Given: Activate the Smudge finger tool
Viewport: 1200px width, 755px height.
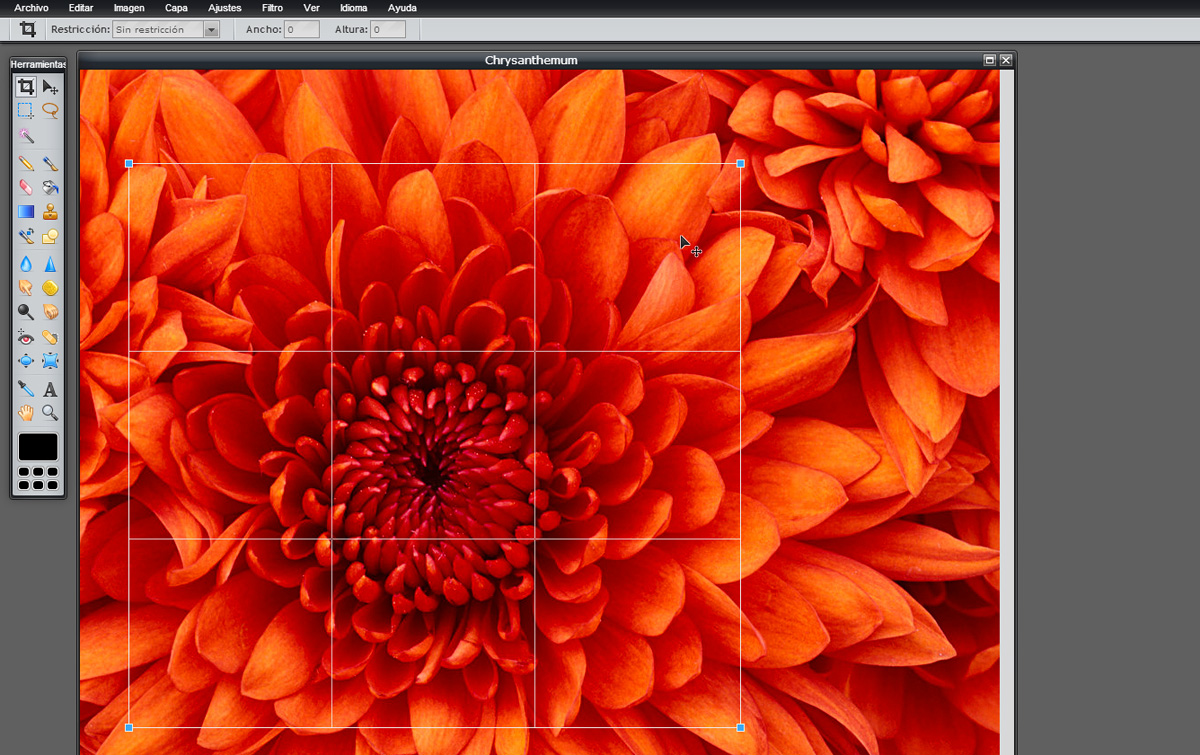Looking at the screenshot, I should [26, 288].
